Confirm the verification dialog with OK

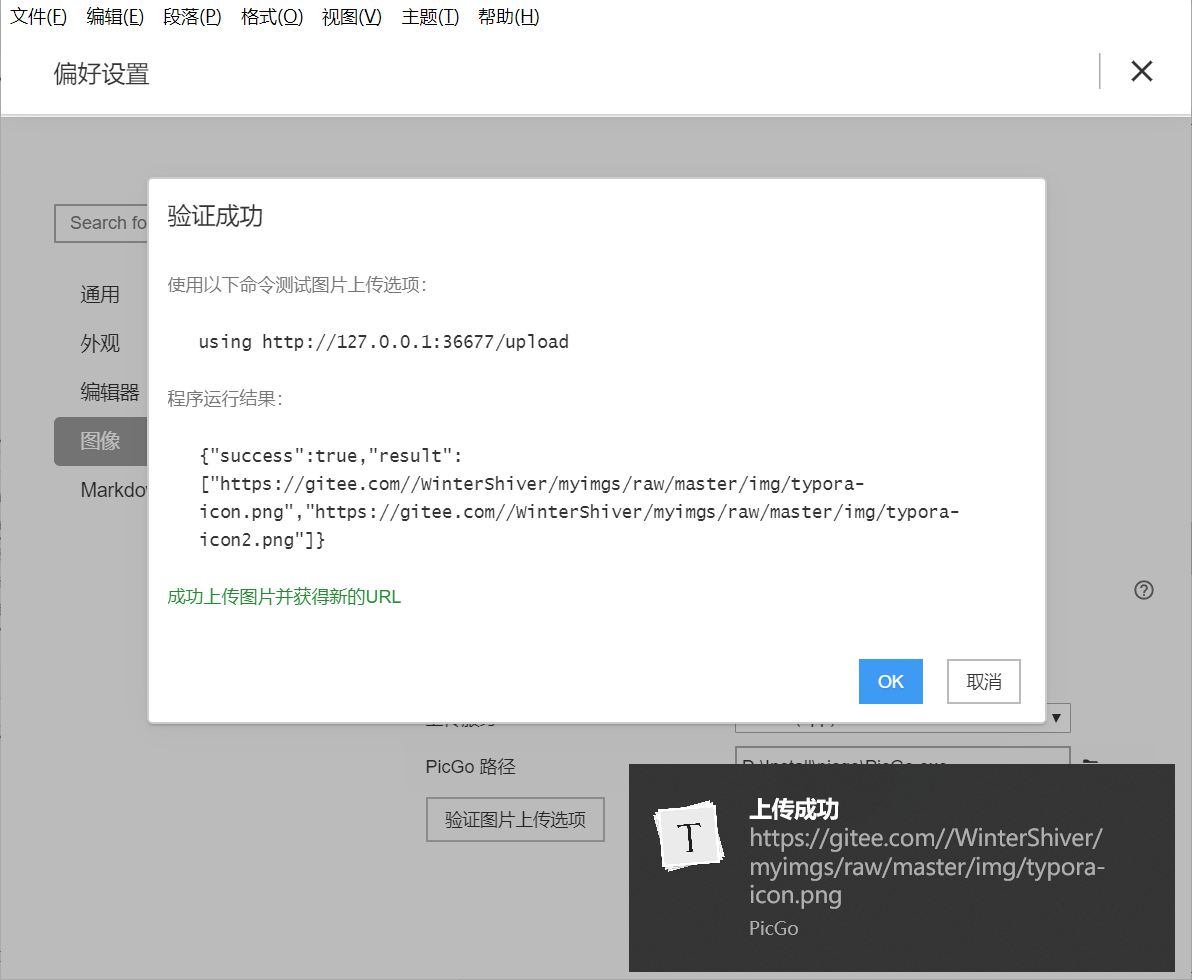[x=890, y=681]
